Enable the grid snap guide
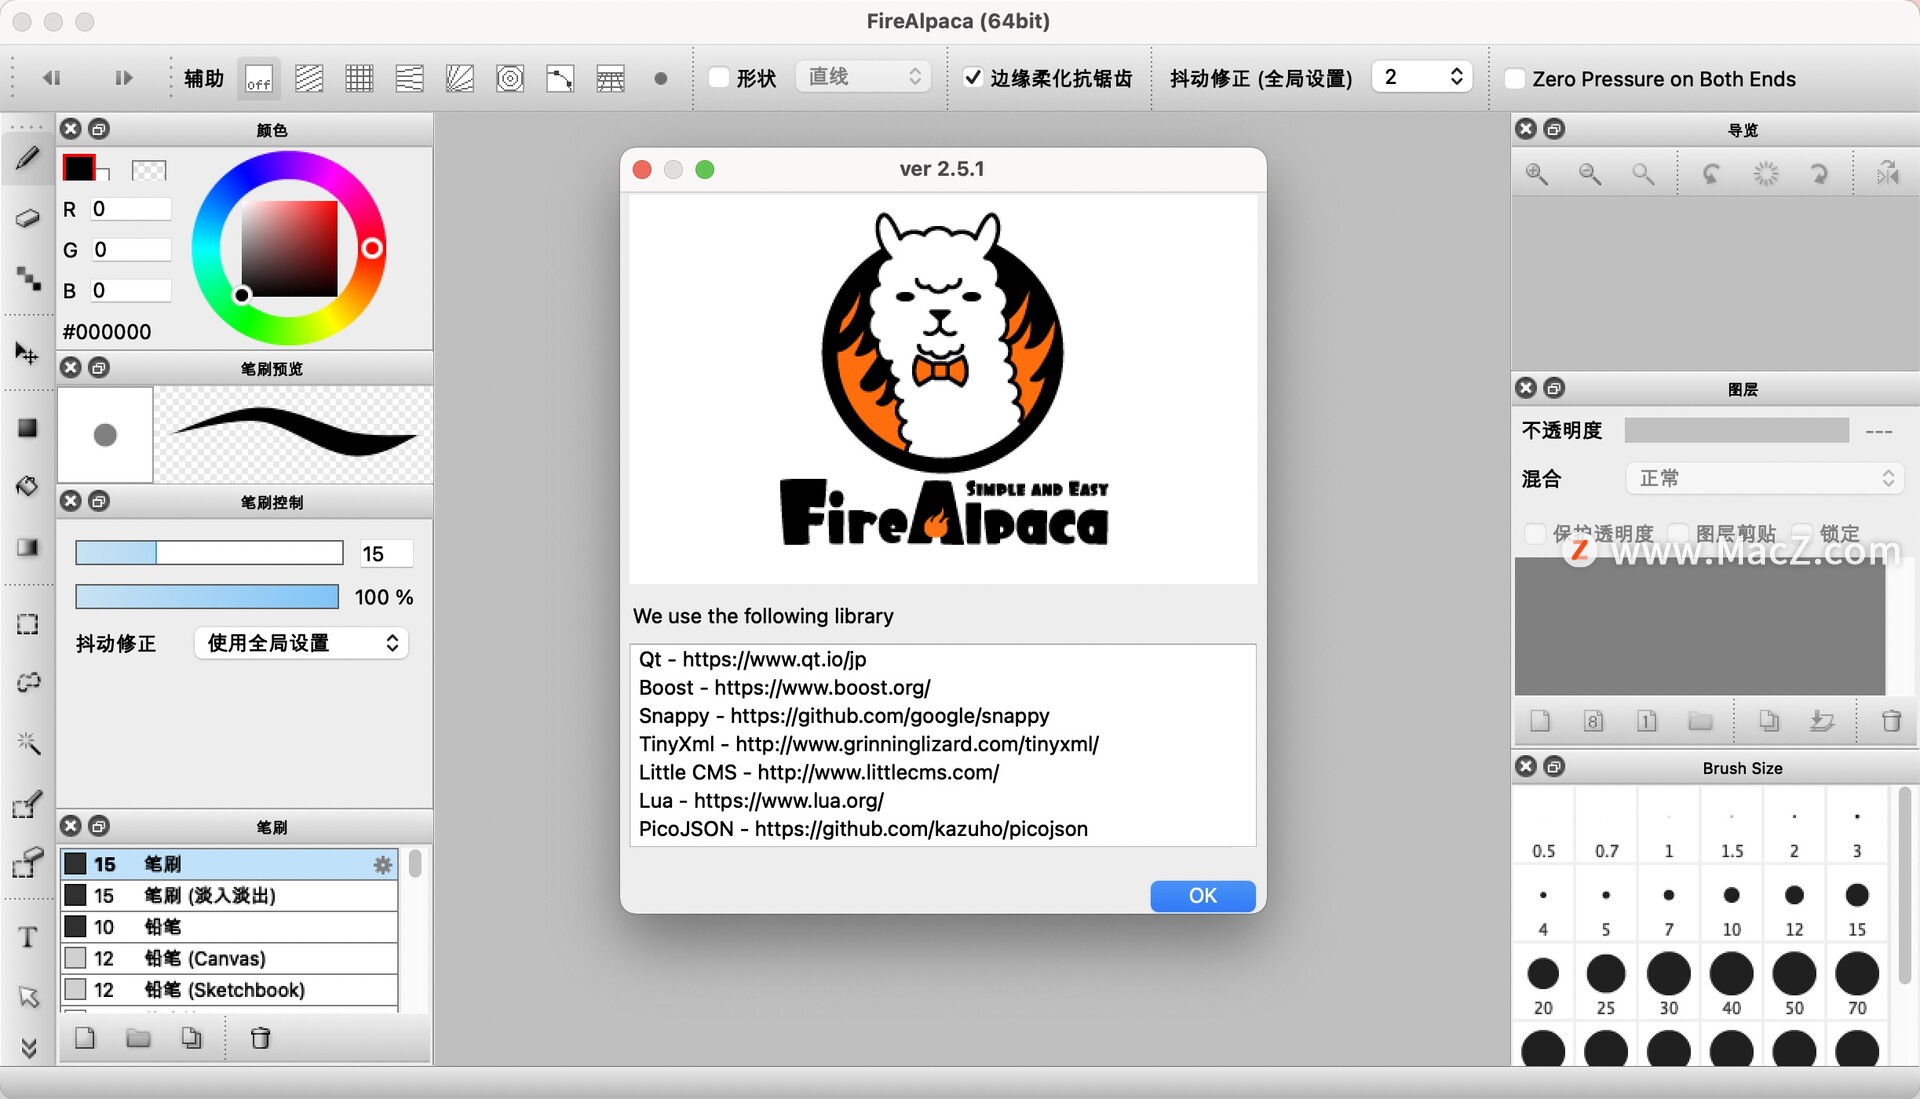 pyautogui.click(x=359, y=78)
